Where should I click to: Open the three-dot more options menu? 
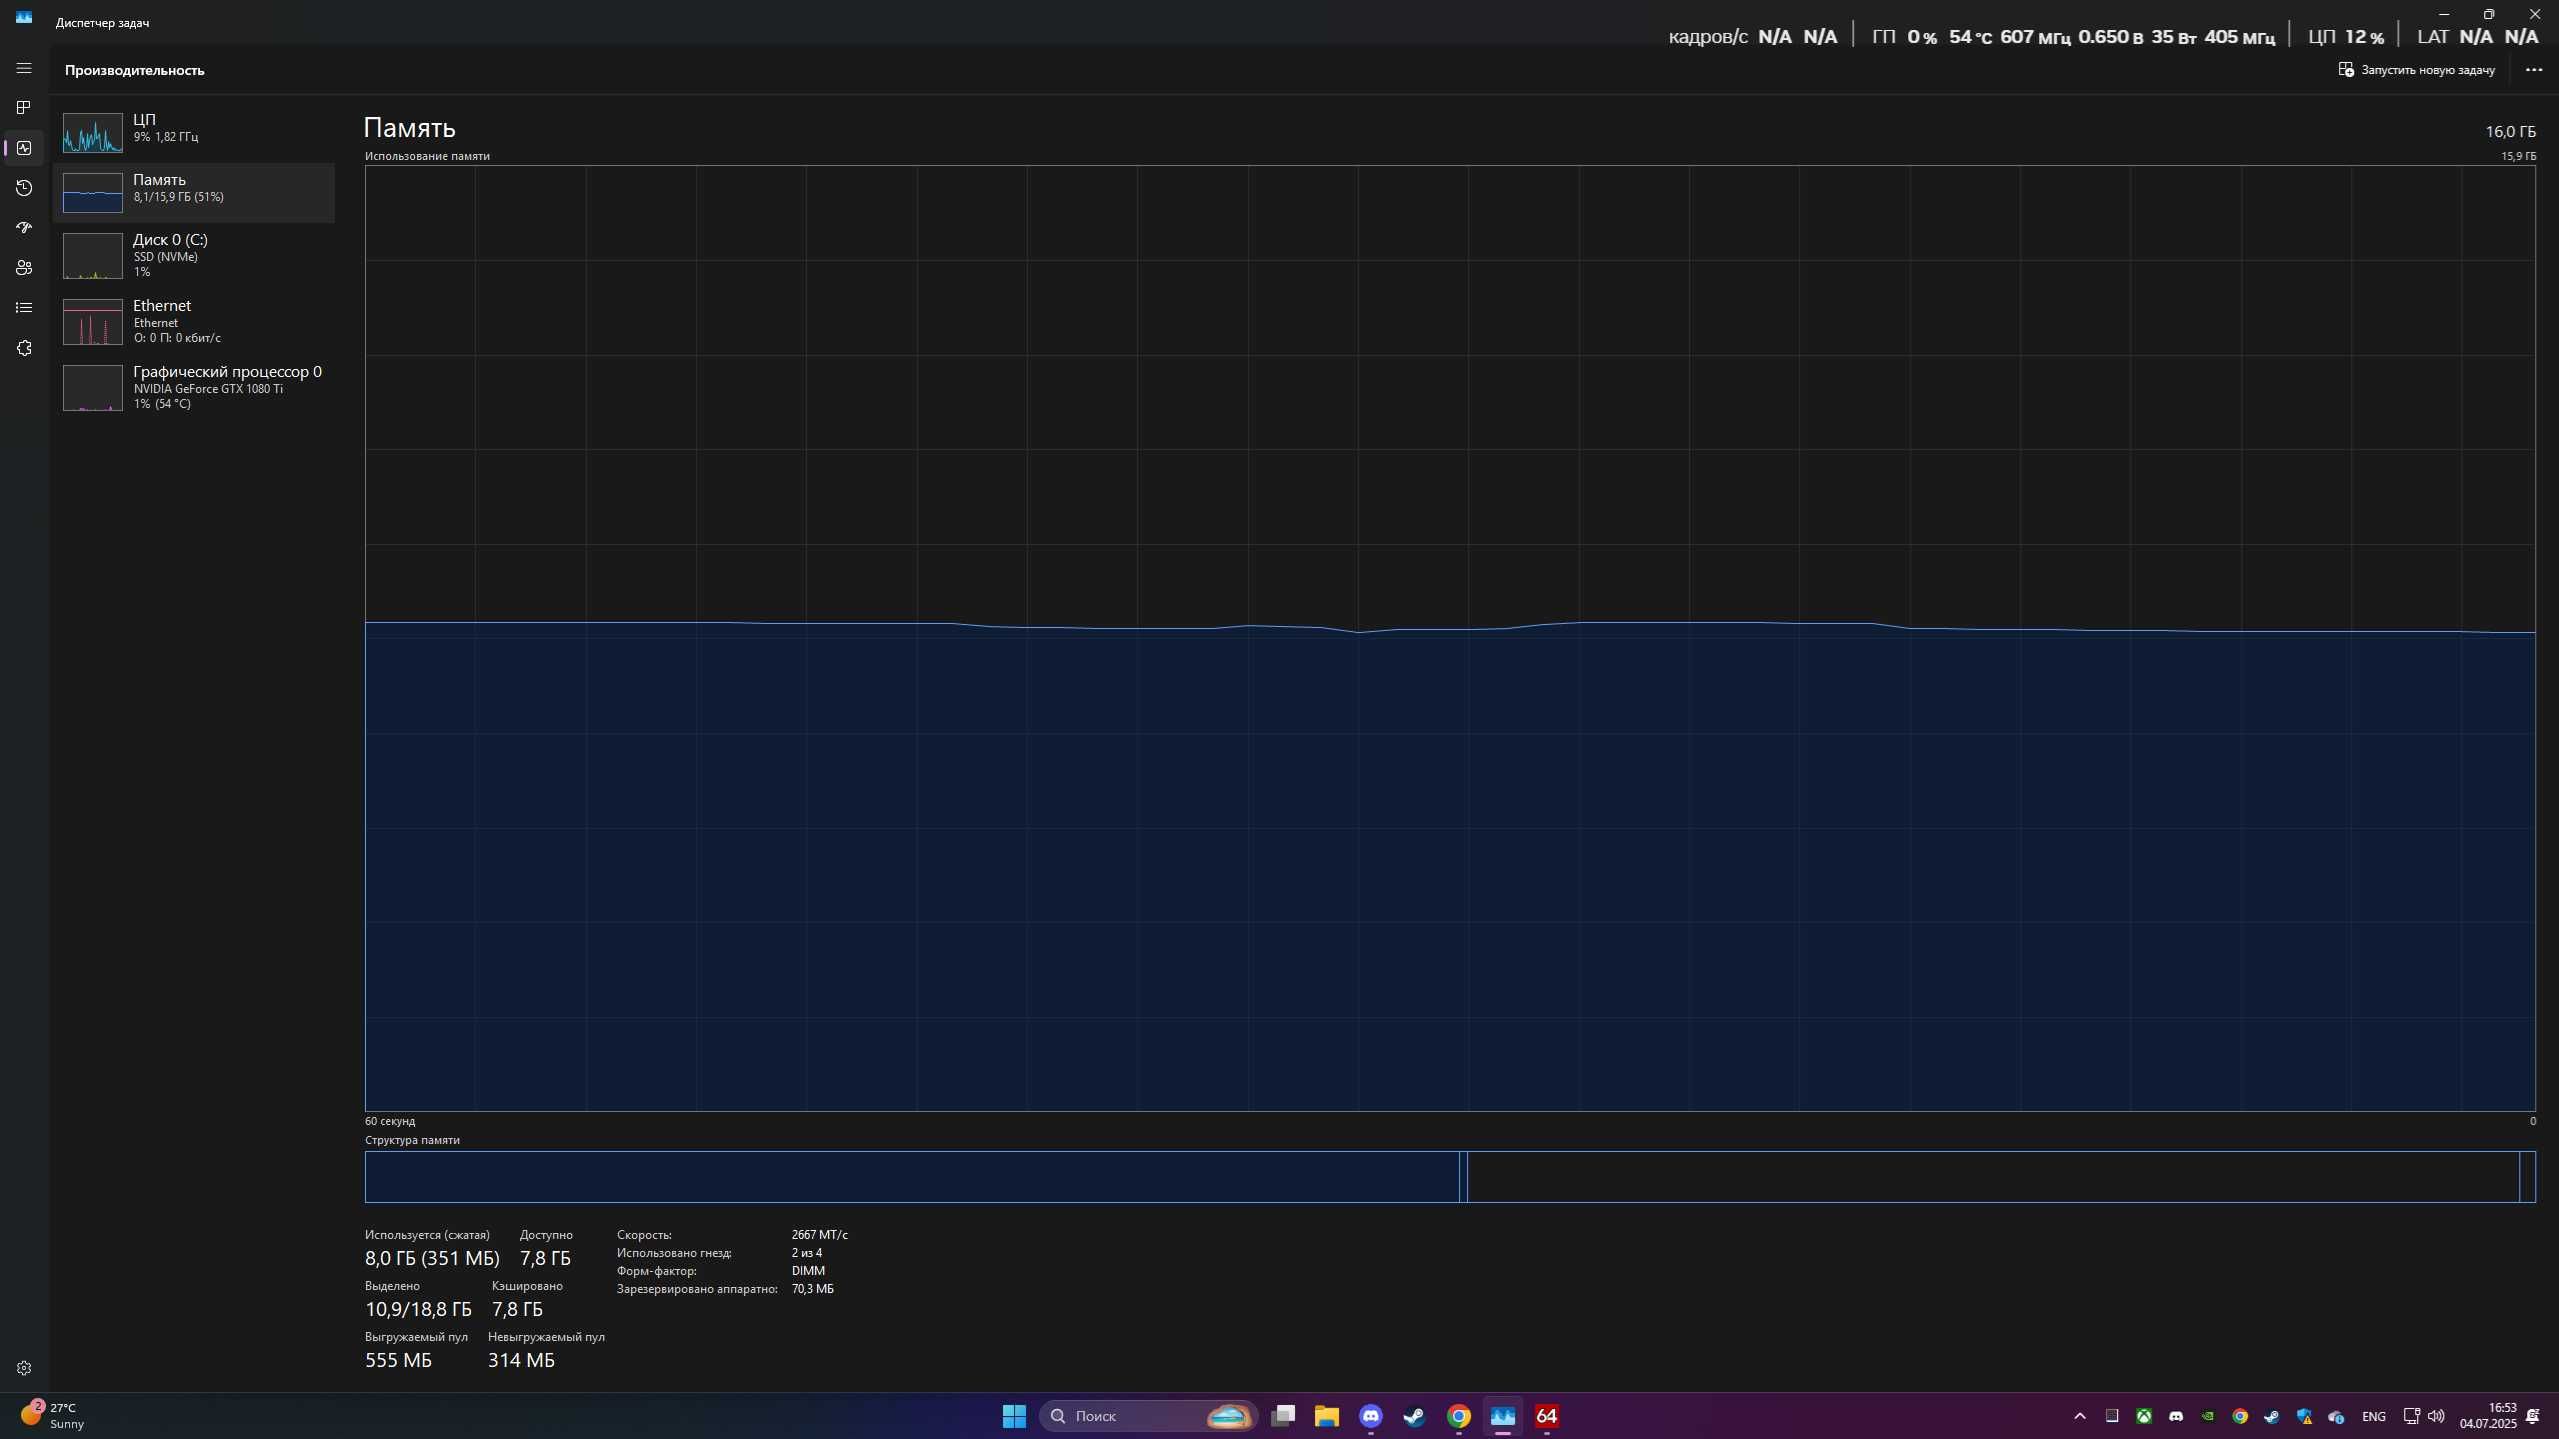2533,70
